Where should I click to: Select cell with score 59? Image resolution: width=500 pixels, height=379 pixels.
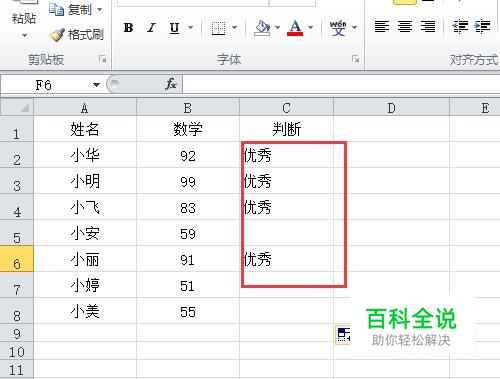188,233
